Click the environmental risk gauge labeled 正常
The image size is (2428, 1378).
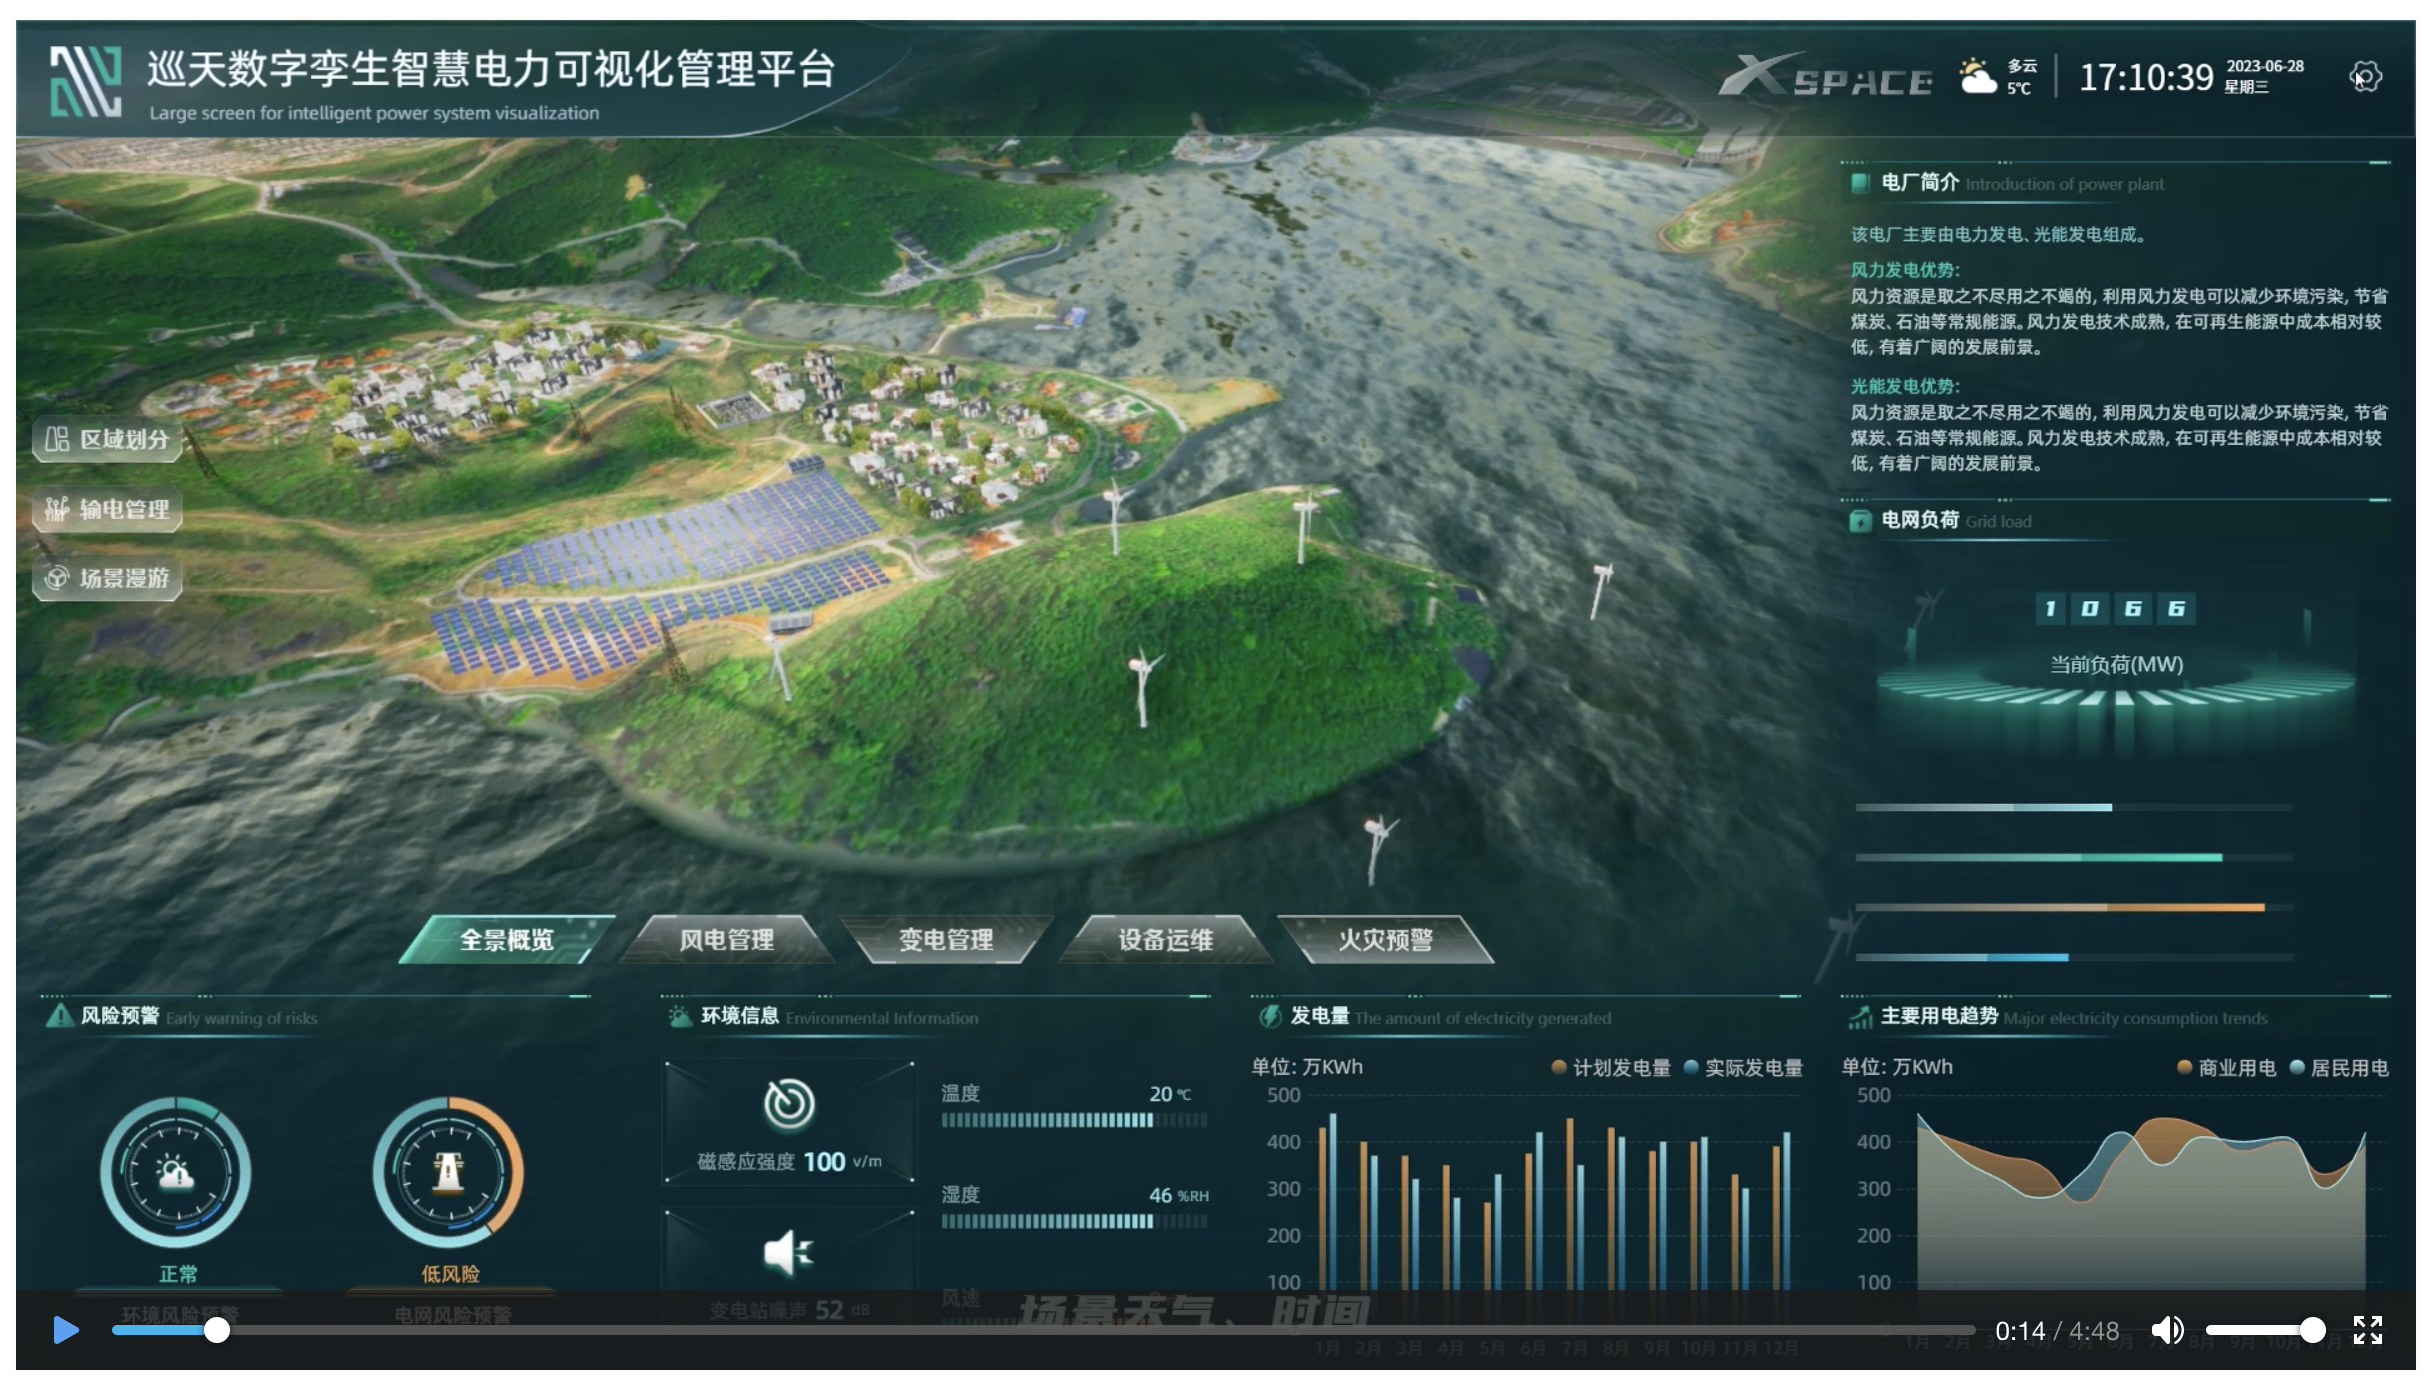[x=176, y=1171]
